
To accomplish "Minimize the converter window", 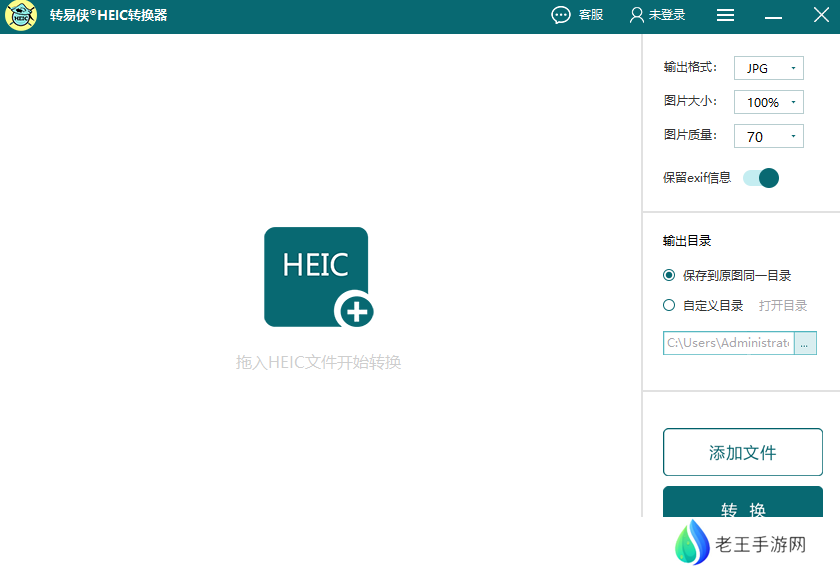I will tap(773, 16).
